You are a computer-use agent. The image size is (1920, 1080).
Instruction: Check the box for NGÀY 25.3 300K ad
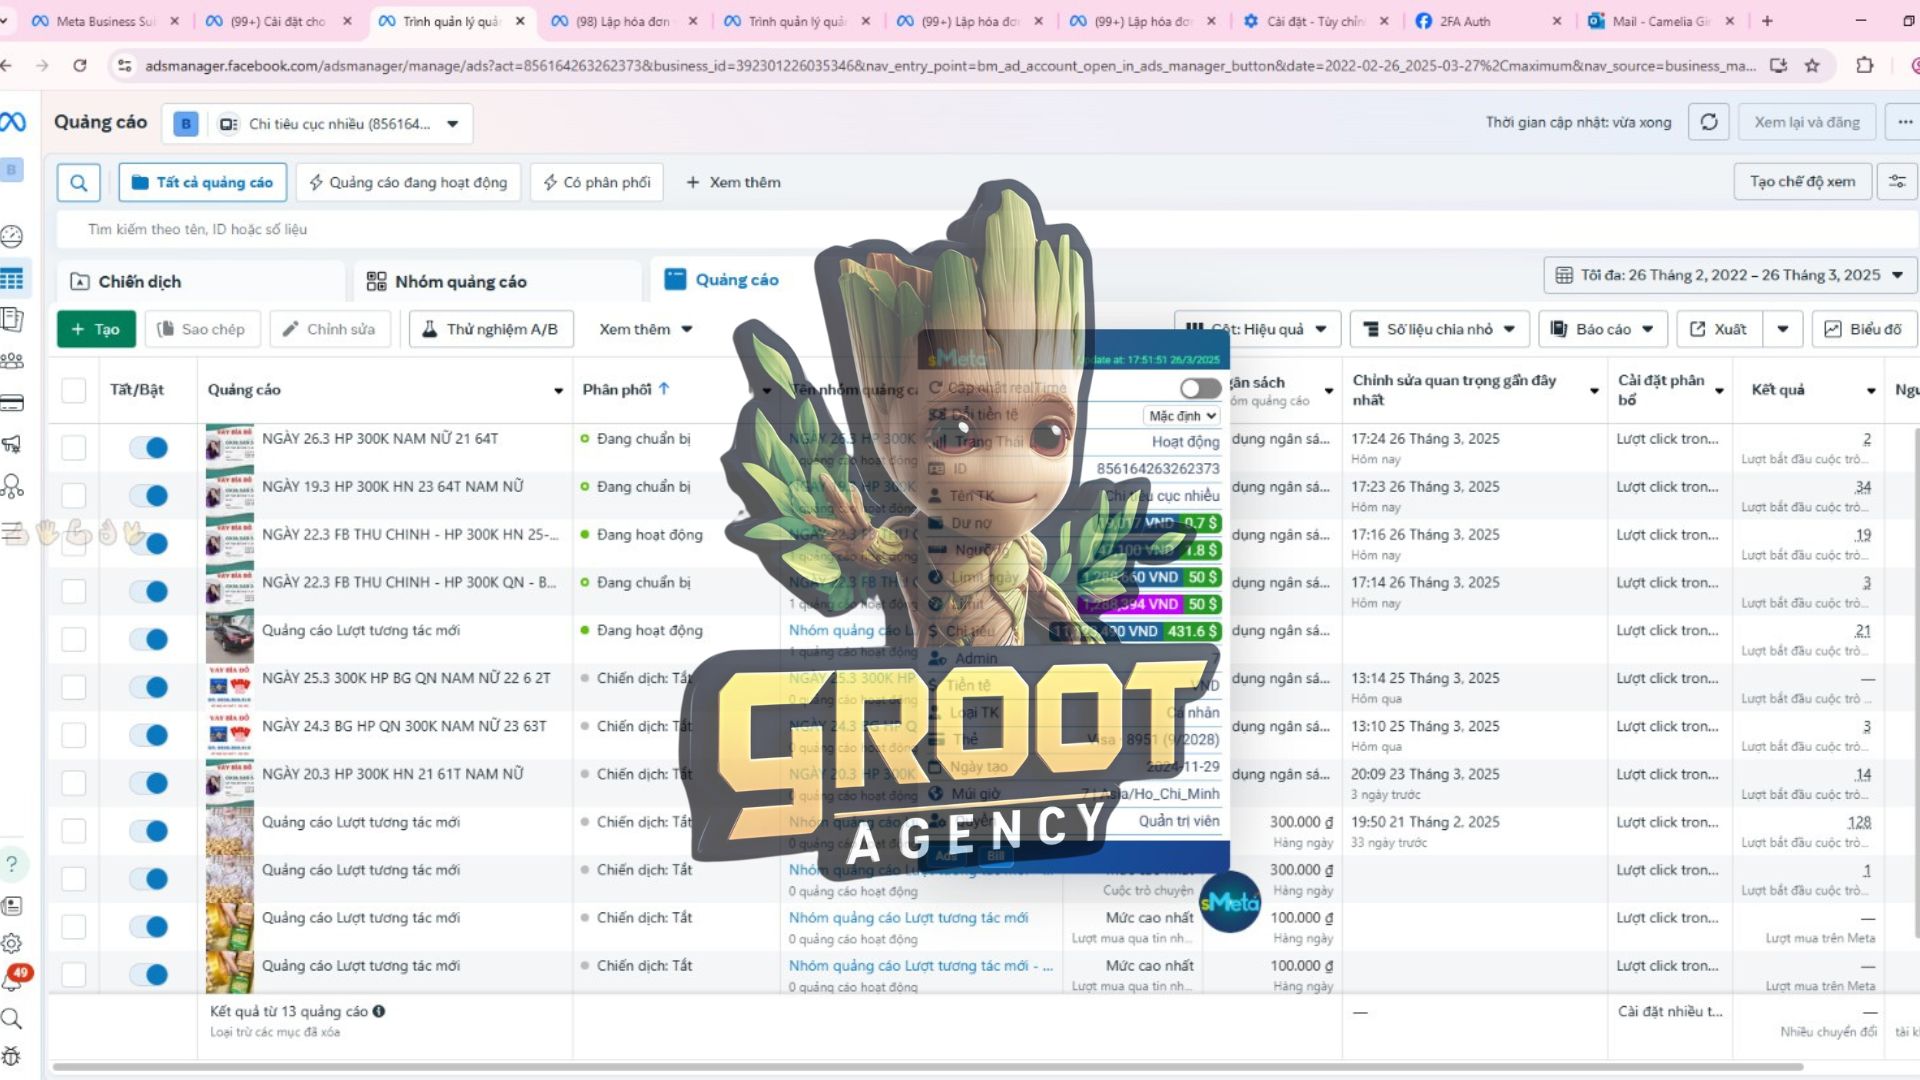tap(74, 687)
